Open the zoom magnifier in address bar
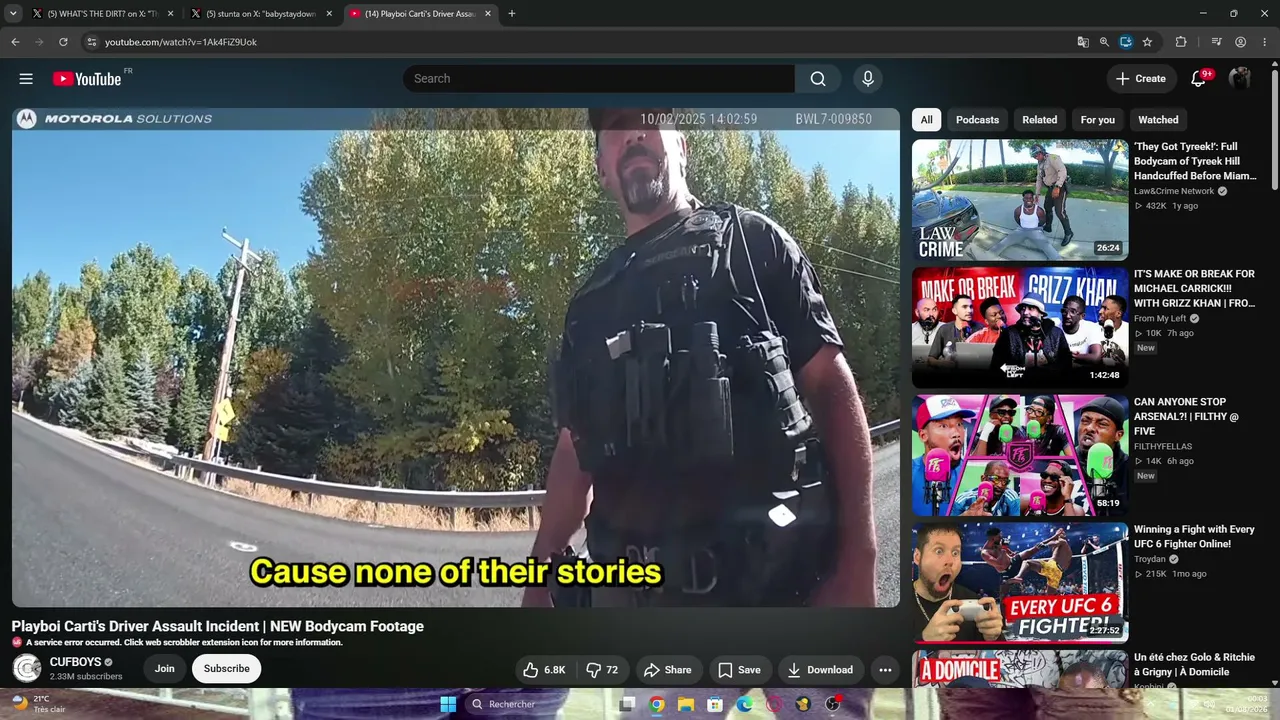The width and height of the screenshot is (1280, 720). [1104, 42]
